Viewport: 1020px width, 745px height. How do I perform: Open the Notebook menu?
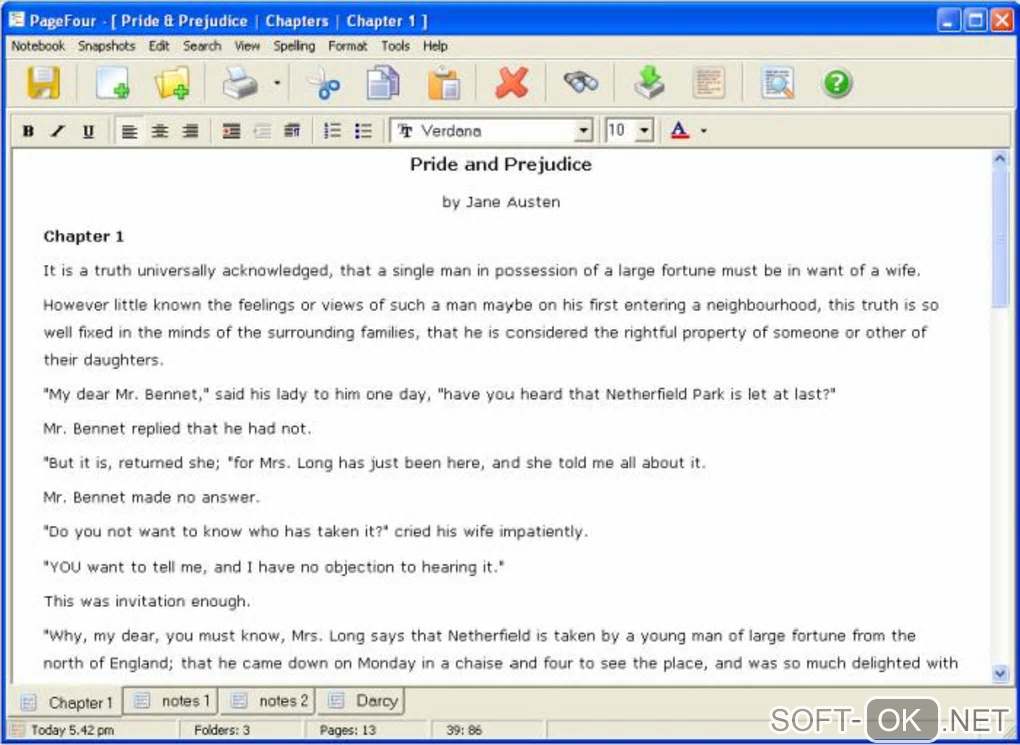tap(38, 46)
